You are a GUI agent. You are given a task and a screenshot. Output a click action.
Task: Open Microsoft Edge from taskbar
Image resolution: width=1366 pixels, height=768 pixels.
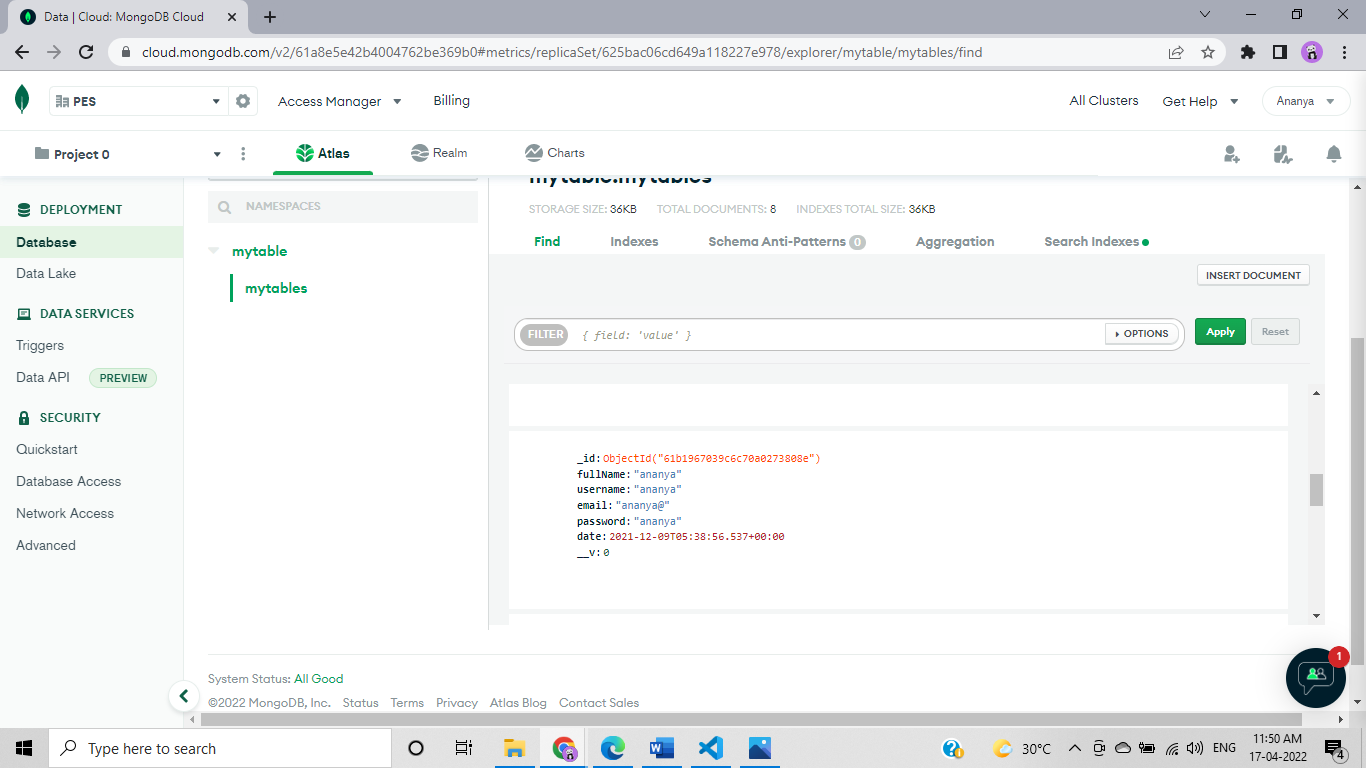tap(612, 748)
